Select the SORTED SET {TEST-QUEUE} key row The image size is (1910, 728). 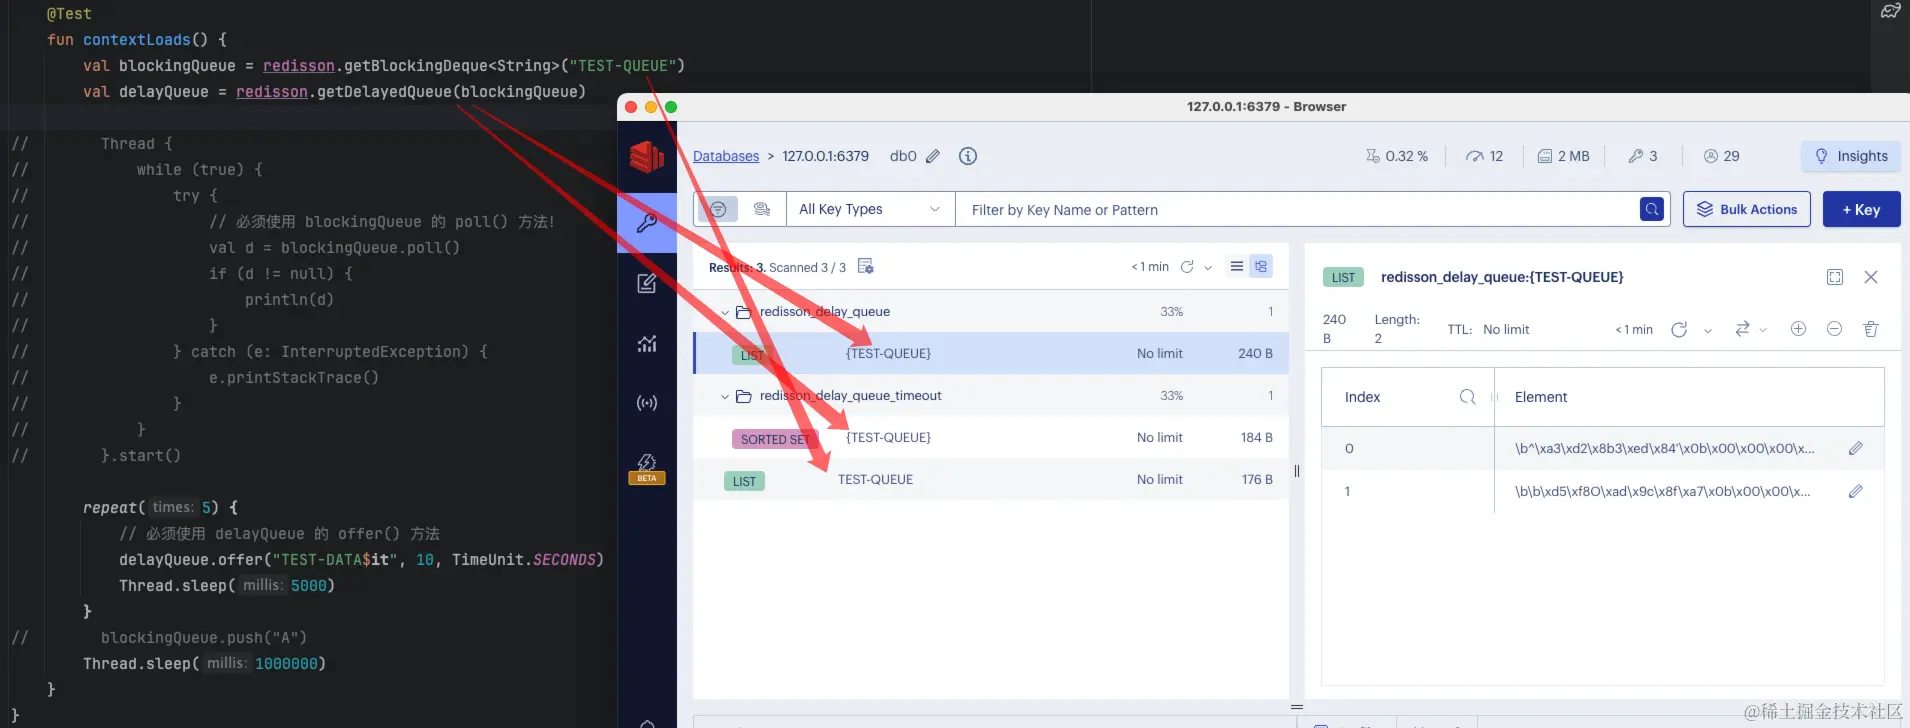tap(991, 438)
